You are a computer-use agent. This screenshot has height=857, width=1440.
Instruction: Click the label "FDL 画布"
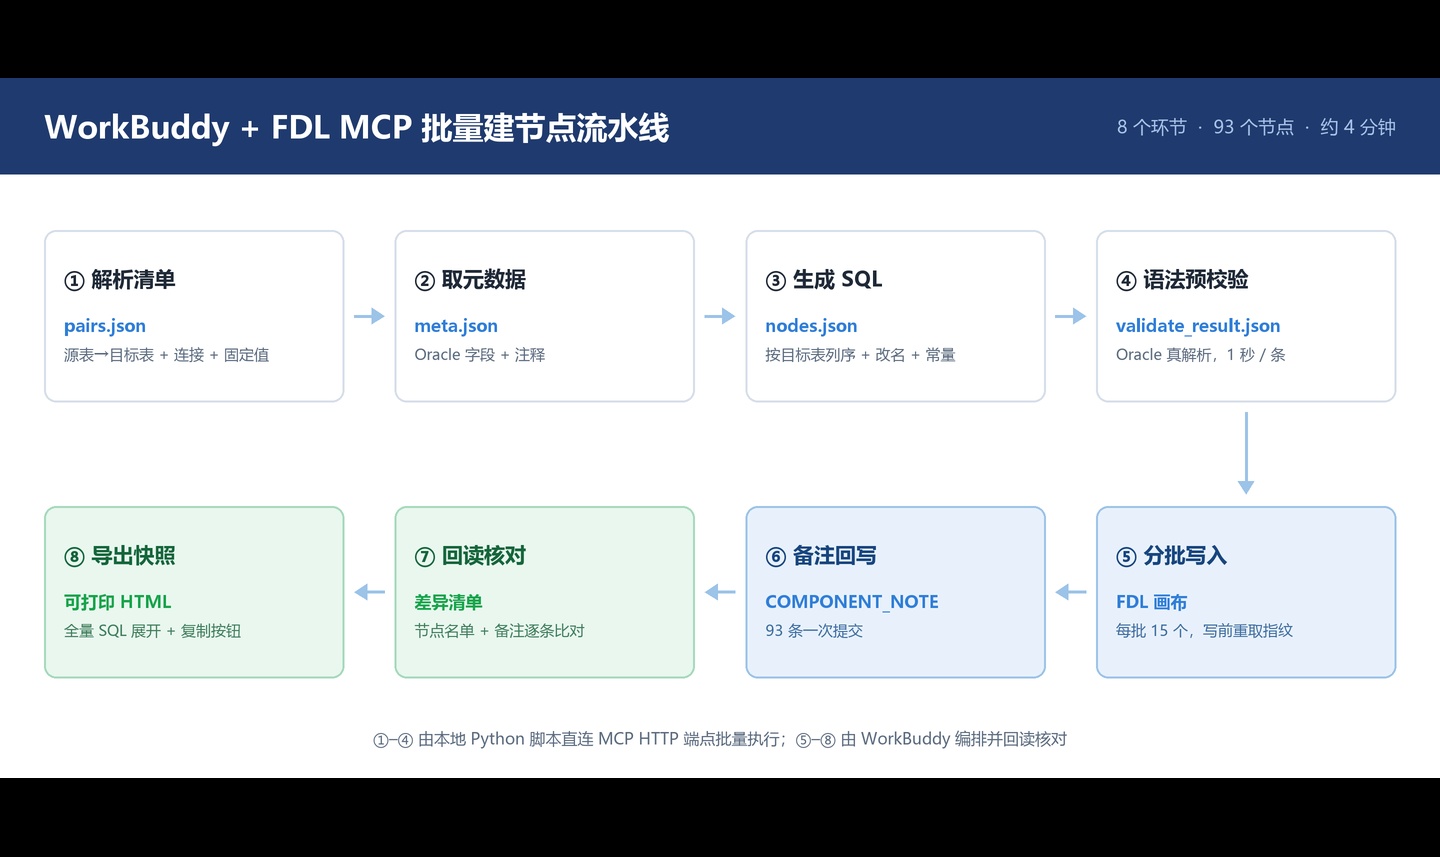coord(1152,602)
